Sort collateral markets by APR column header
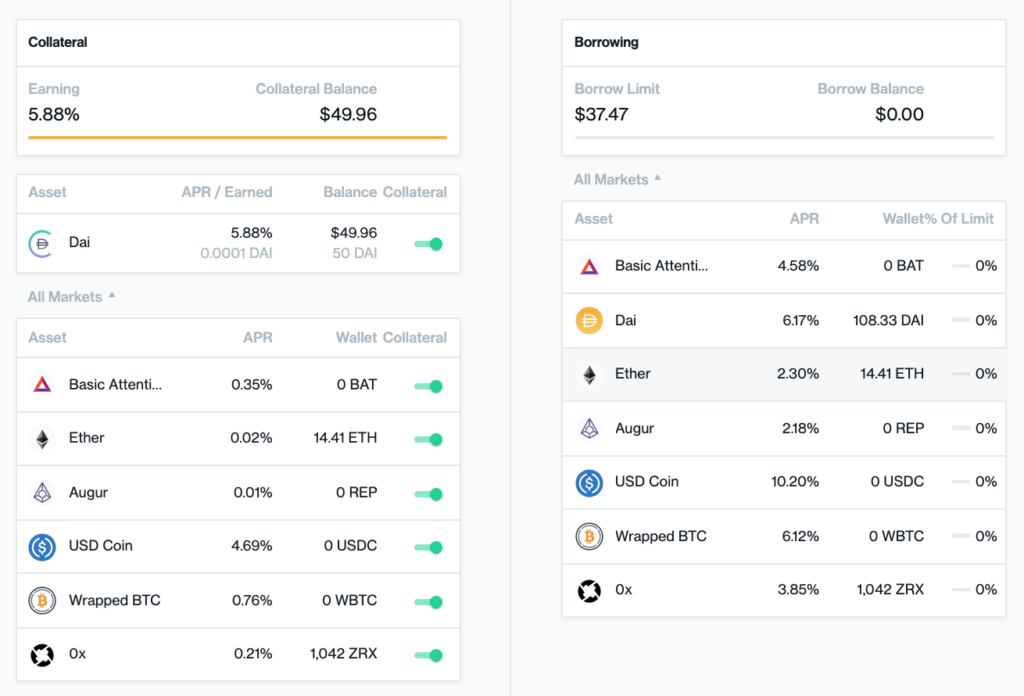The image size is (1024, 696). pyautogui.click(x=257, y=338)
